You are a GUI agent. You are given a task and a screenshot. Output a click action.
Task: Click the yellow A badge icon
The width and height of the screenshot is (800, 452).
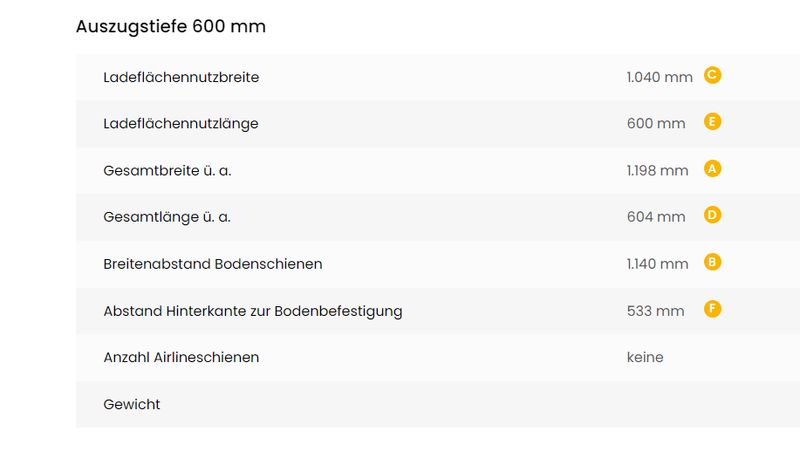pyautogui.click(x=712, y=169)
